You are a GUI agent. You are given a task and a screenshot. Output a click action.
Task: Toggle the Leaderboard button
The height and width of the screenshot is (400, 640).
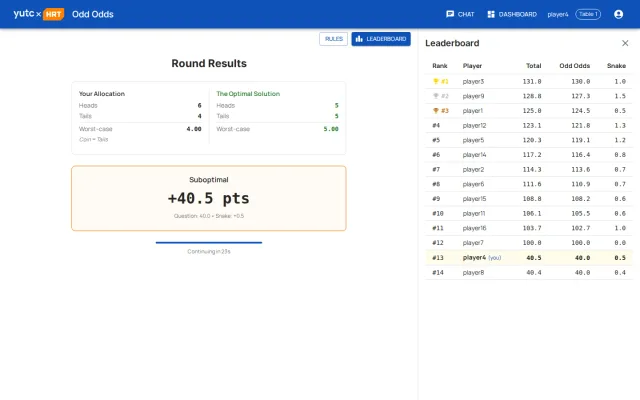point(381,39)
